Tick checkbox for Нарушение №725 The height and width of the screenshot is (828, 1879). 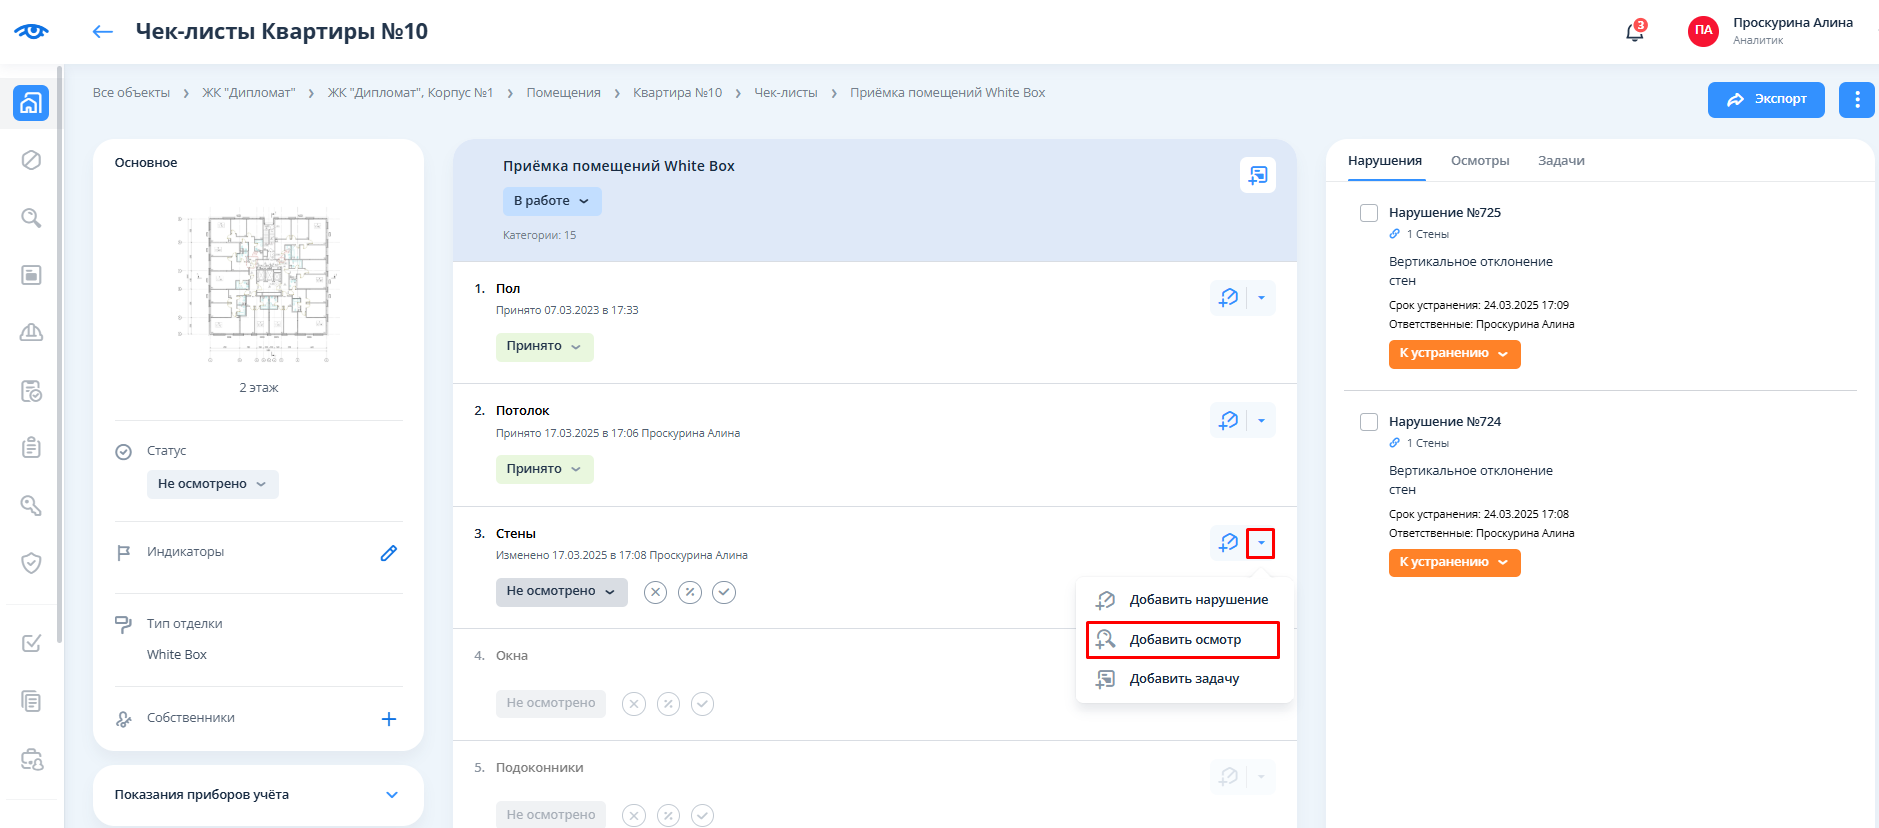pyautogui.click(x=1369, y=213)
